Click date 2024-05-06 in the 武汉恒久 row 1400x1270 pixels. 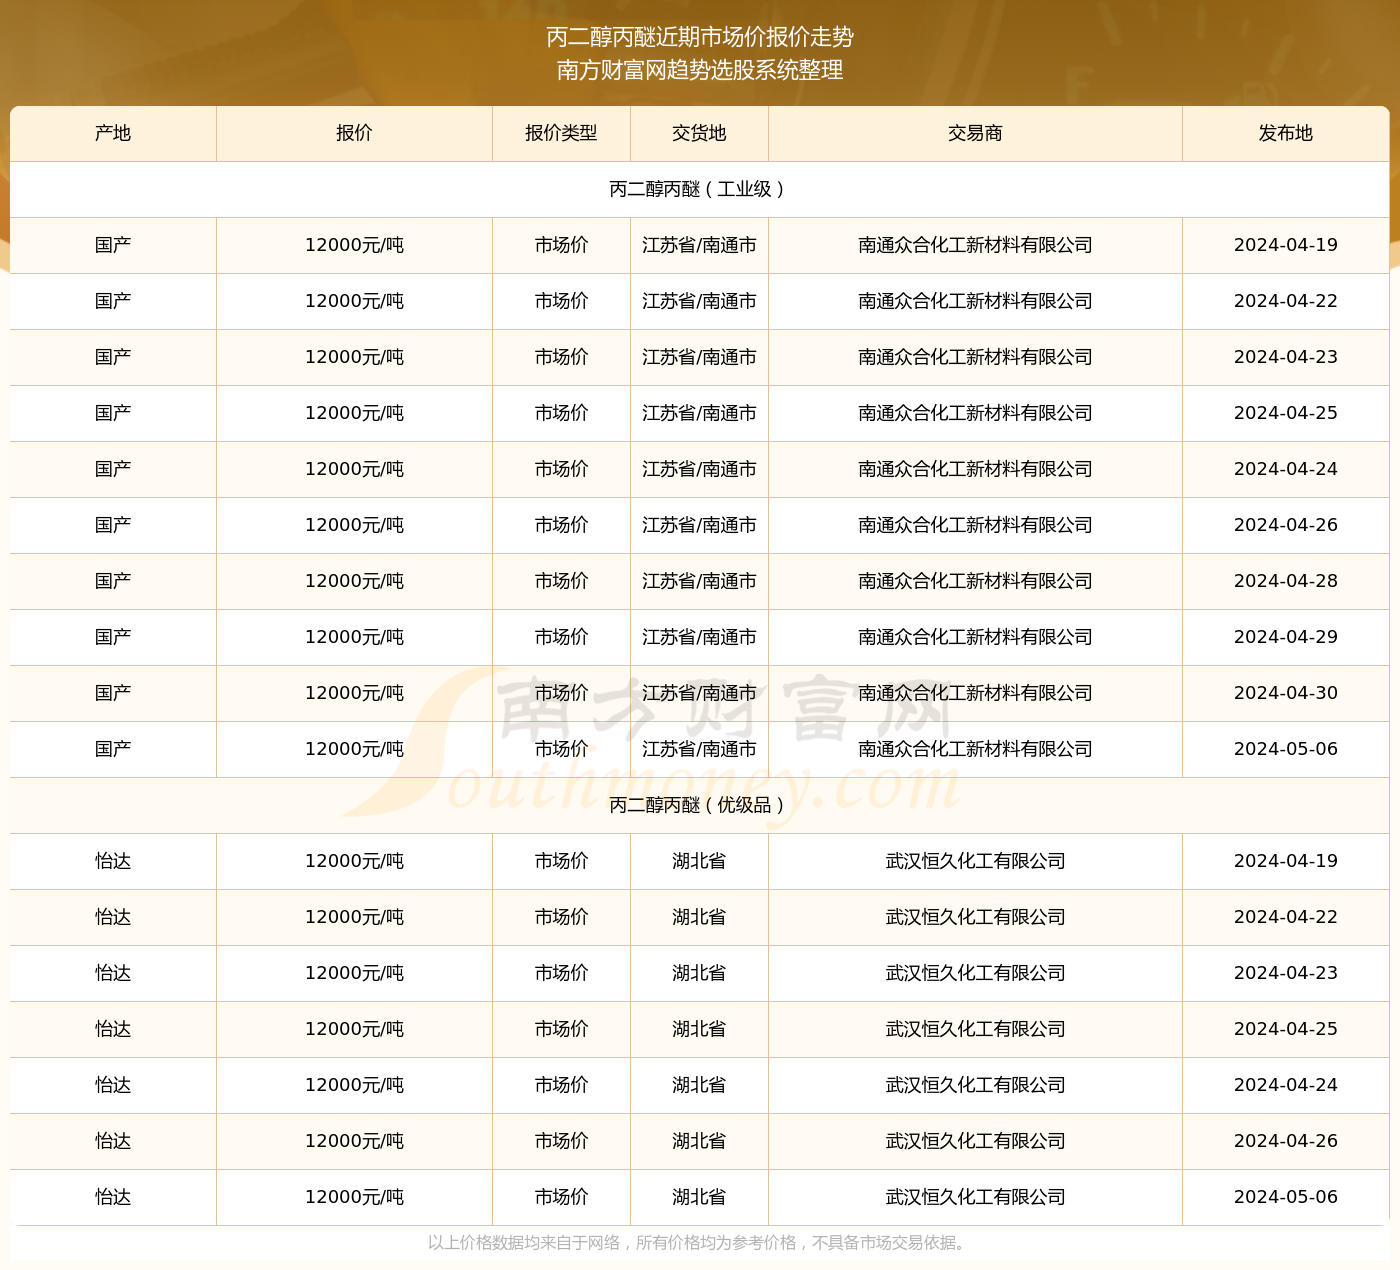(1285, 1197)
